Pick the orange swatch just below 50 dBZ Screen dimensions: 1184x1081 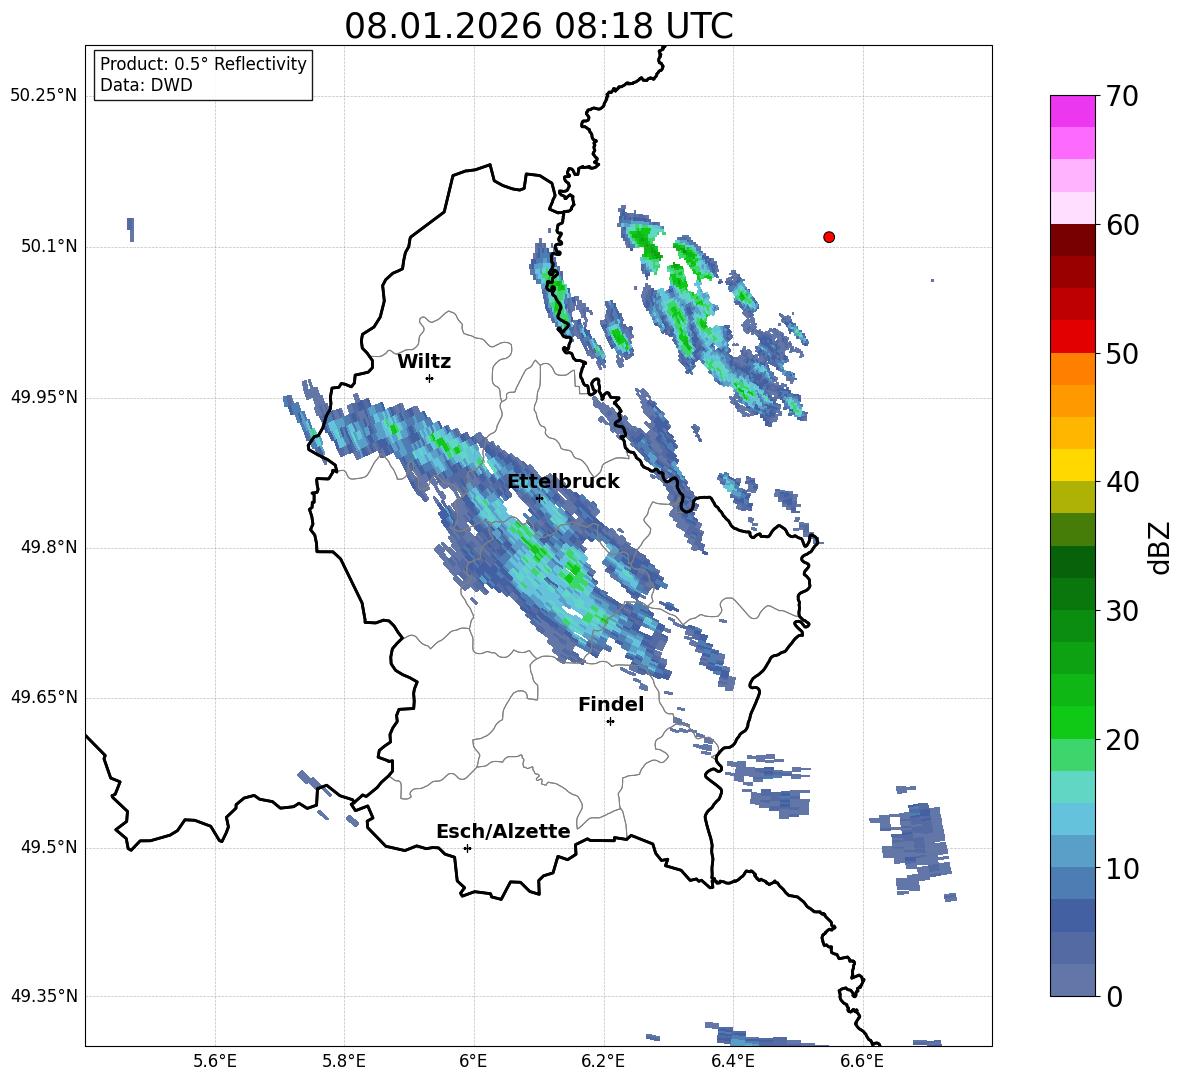(x=1073, y=369)
